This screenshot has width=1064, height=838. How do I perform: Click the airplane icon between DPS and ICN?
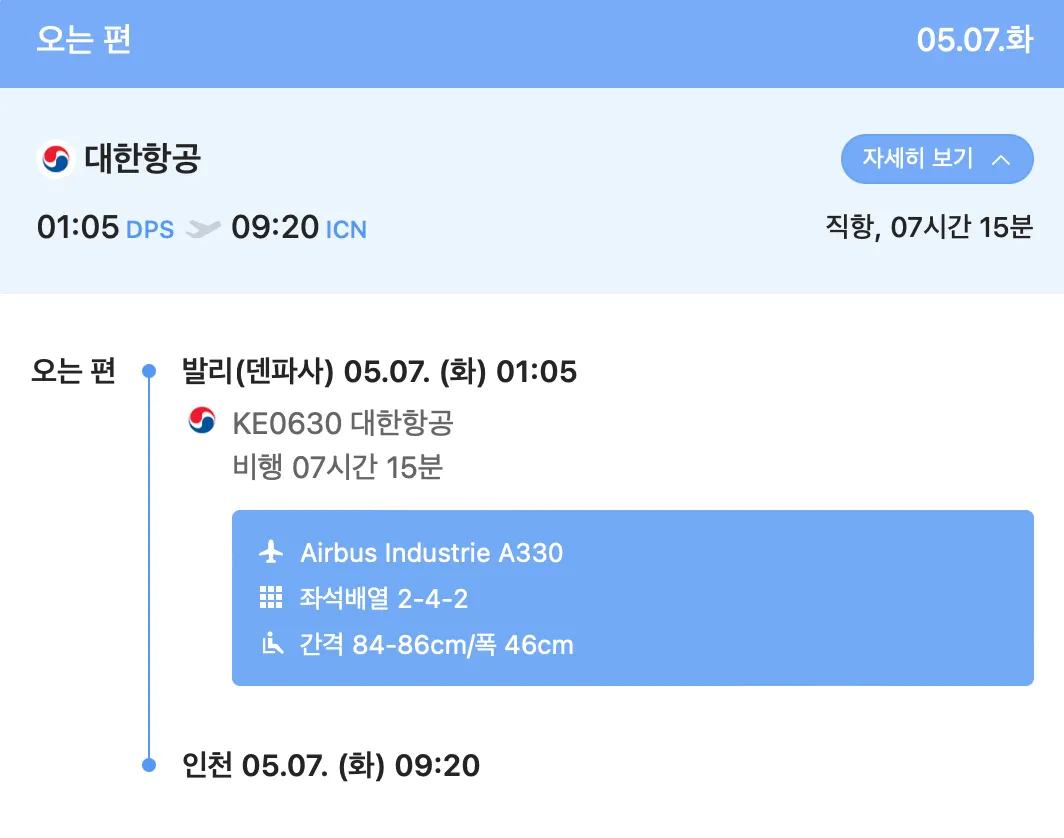click(x=203, y=229)
